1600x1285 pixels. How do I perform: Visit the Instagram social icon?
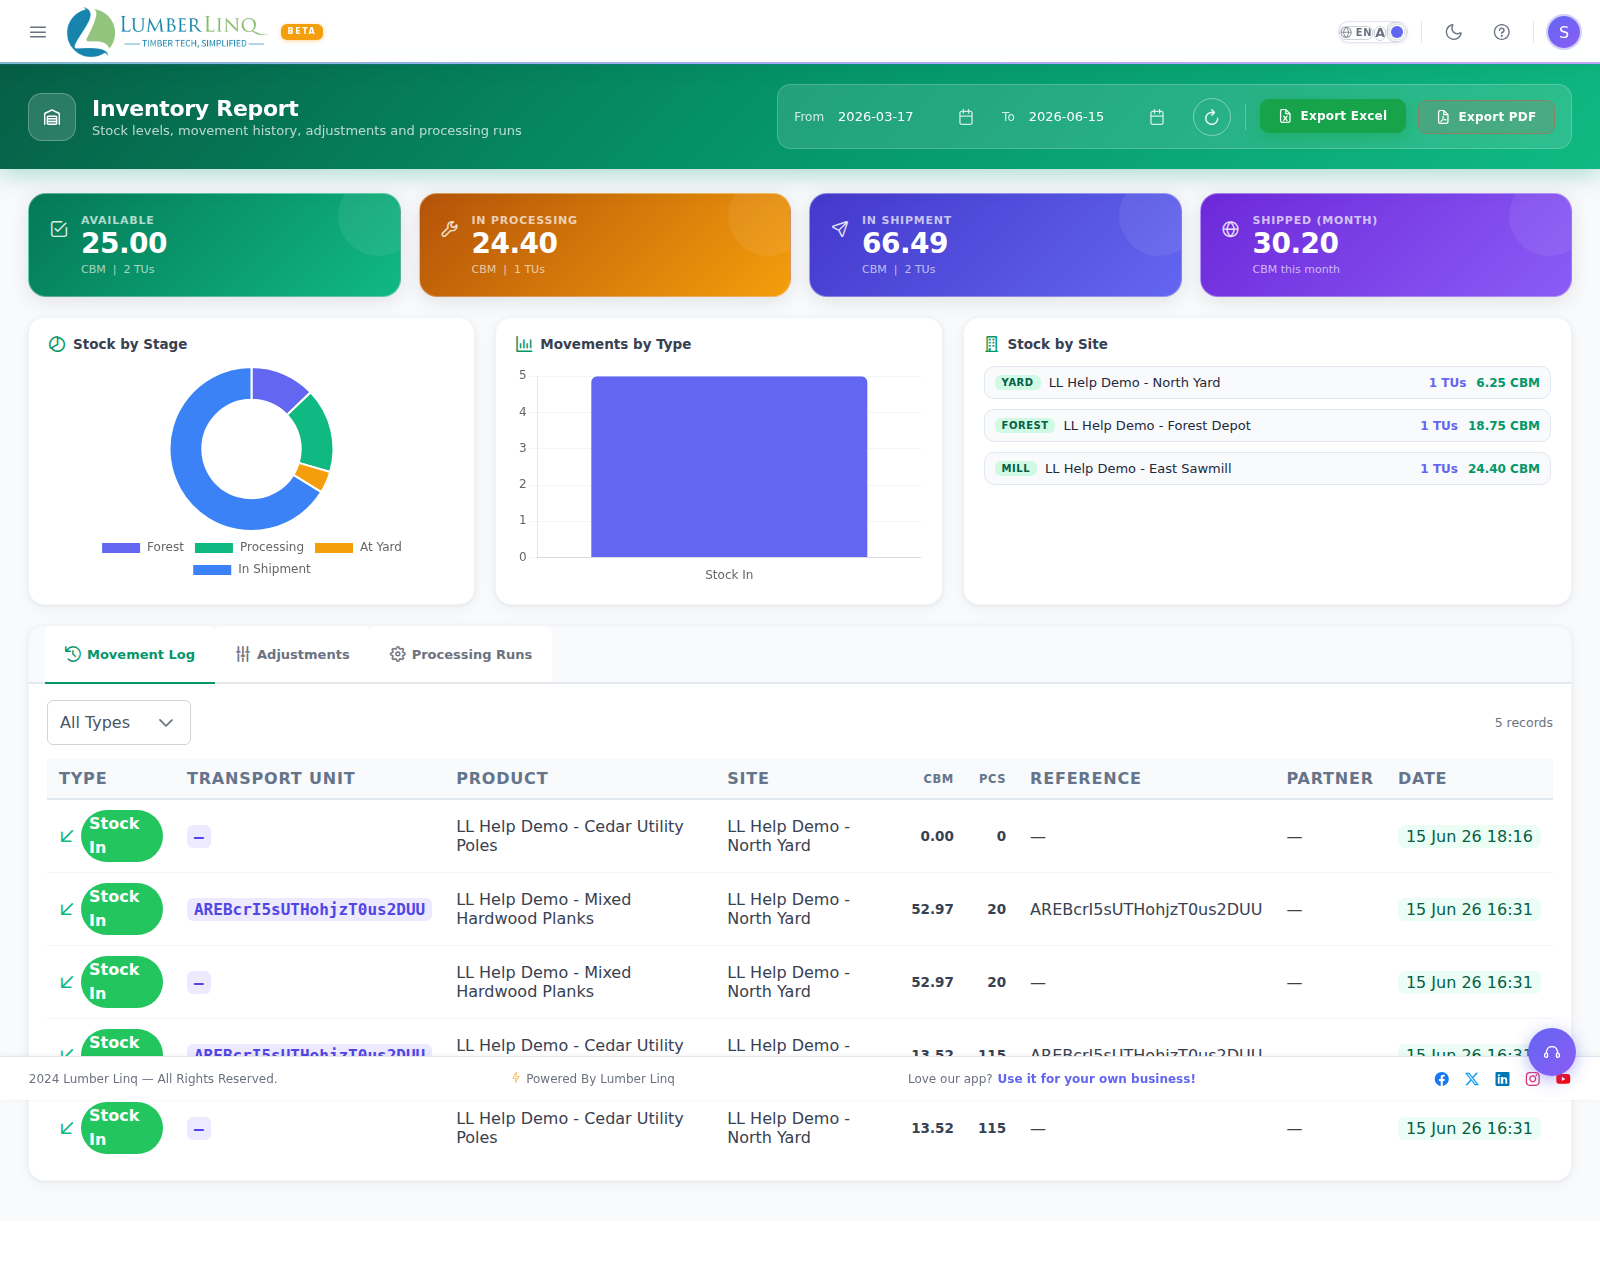[1533, 1079]
